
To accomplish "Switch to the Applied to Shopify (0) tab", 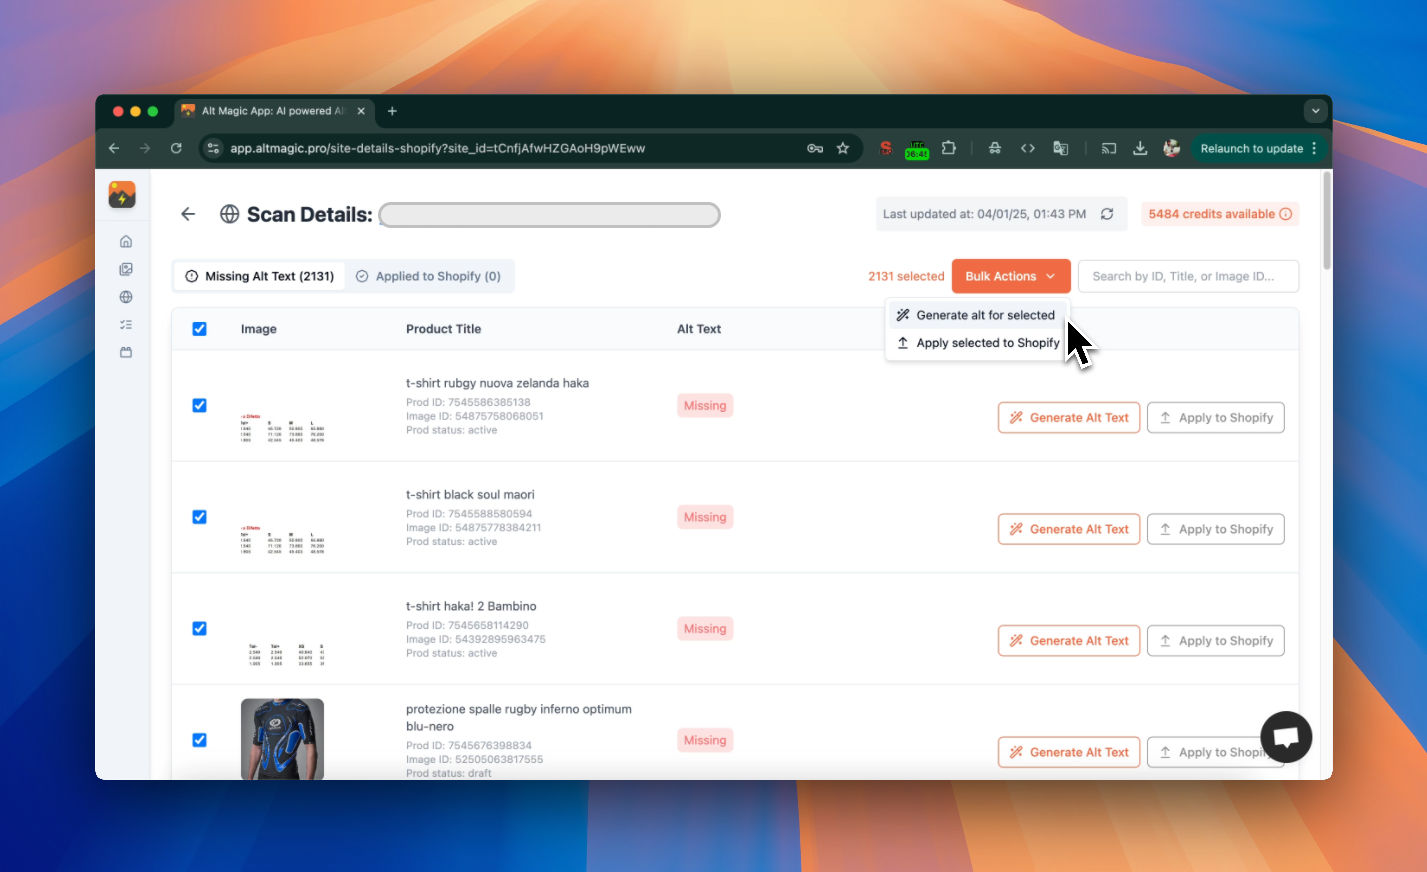I will pos(428,276).
